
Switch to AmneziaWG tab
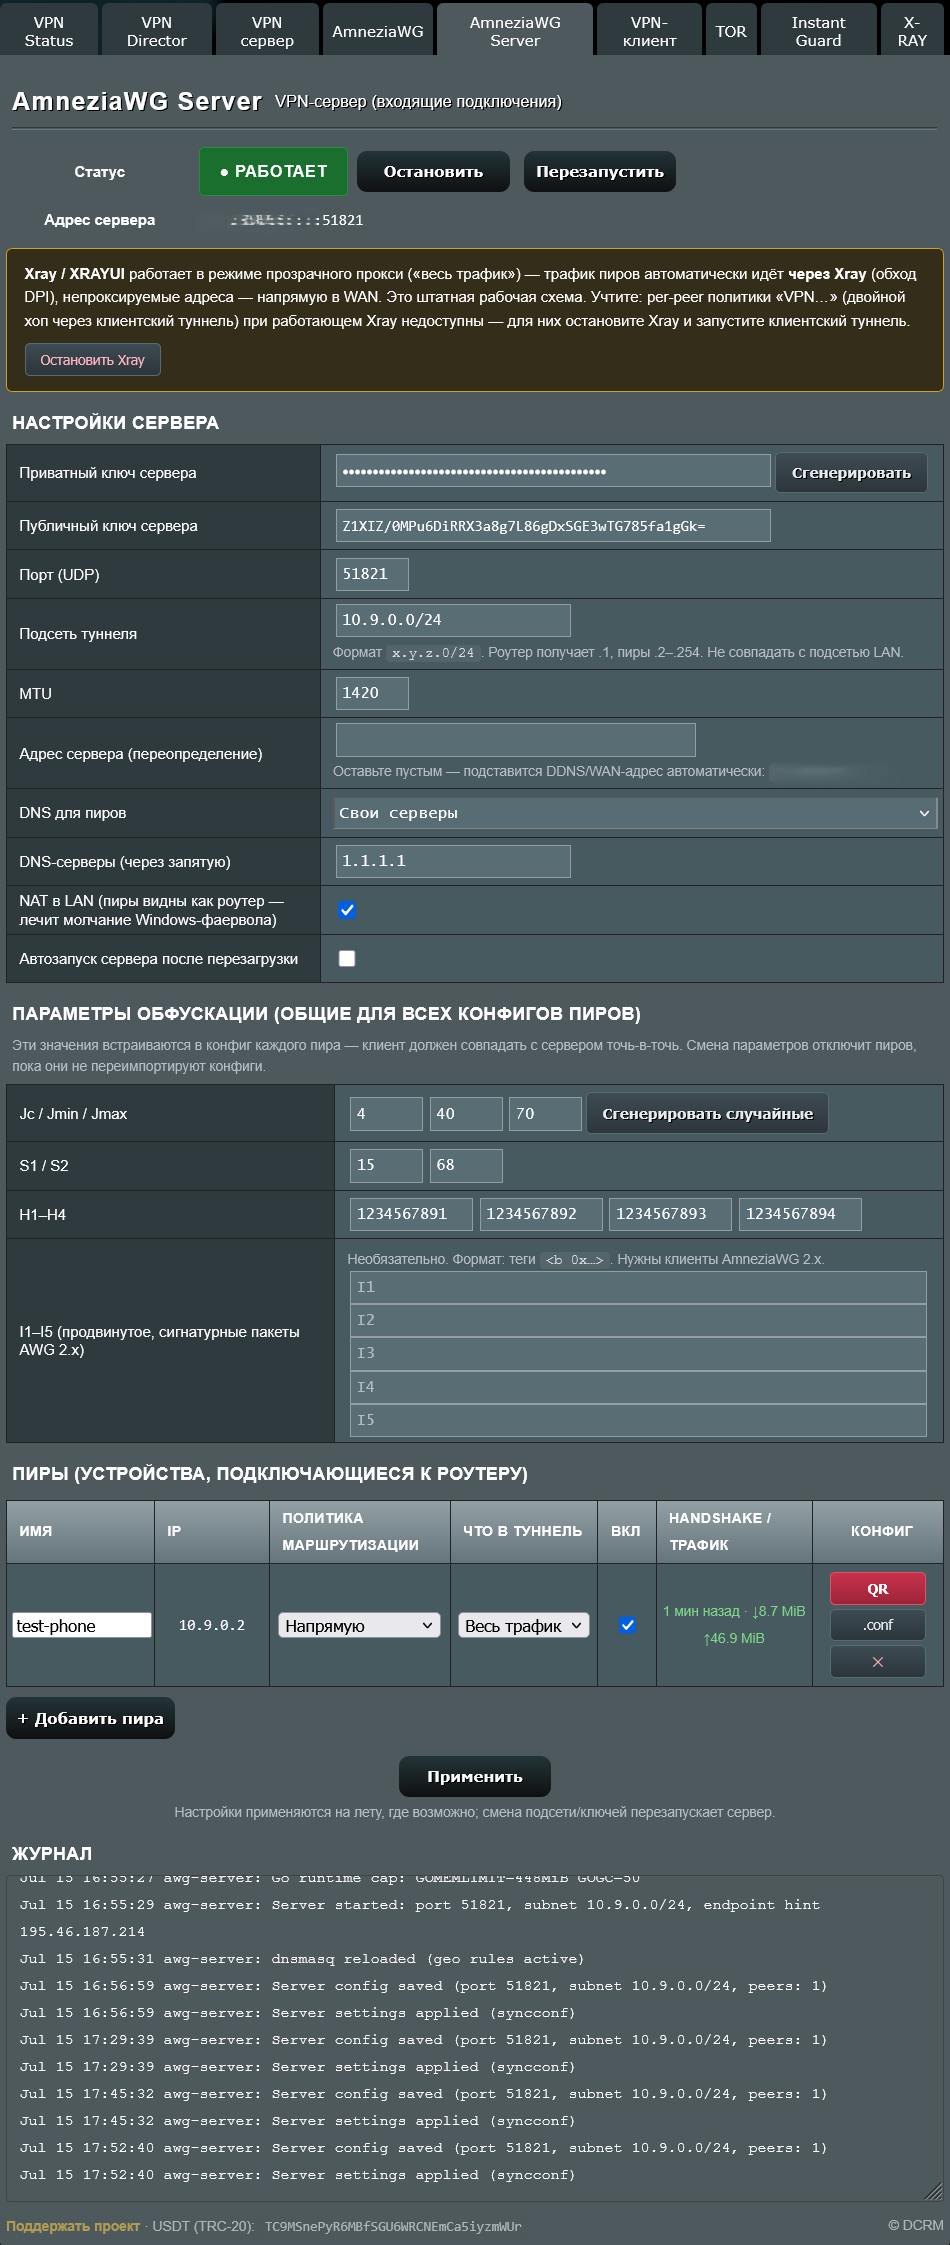[x=378, y=31]
